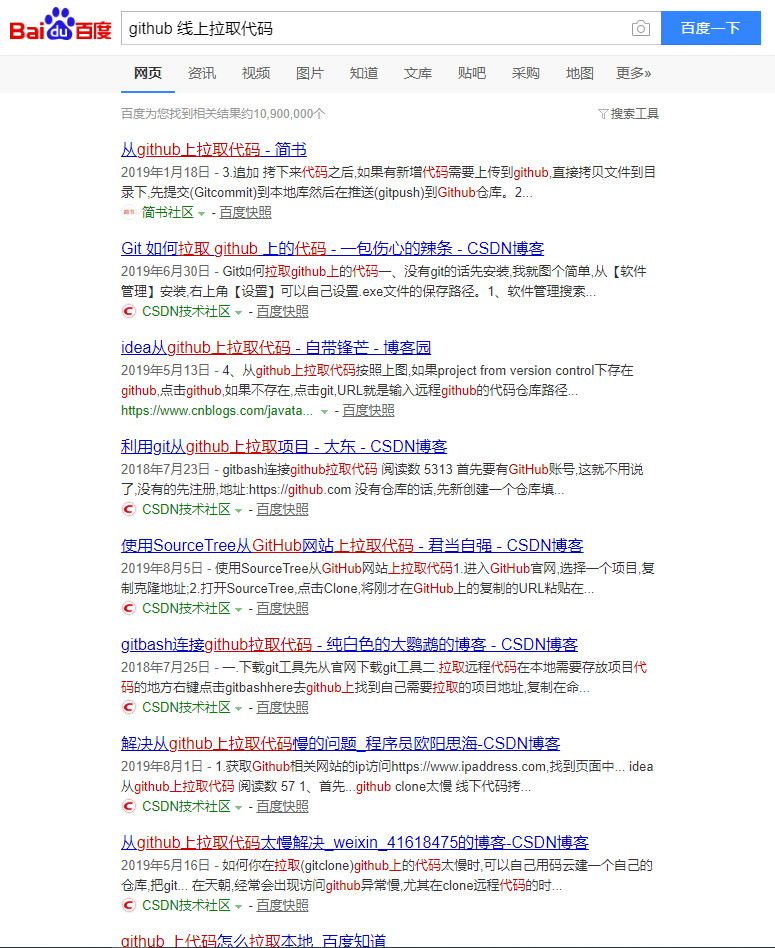Click the 简书 favicon in first result
Image resolution: width=775 pixels, height=948 pixels.
click(x=128, y=212)
